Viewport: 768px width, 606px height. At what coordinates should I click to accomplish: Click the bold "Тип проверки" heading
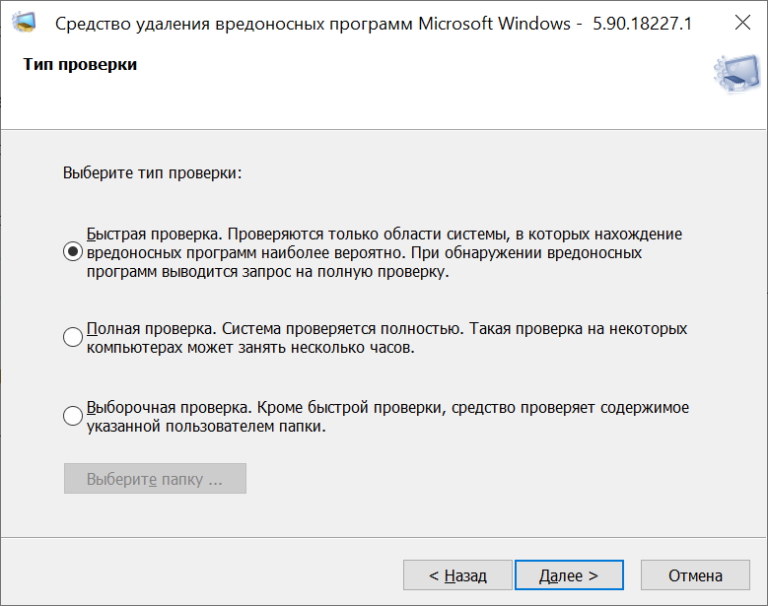[80, 65]
